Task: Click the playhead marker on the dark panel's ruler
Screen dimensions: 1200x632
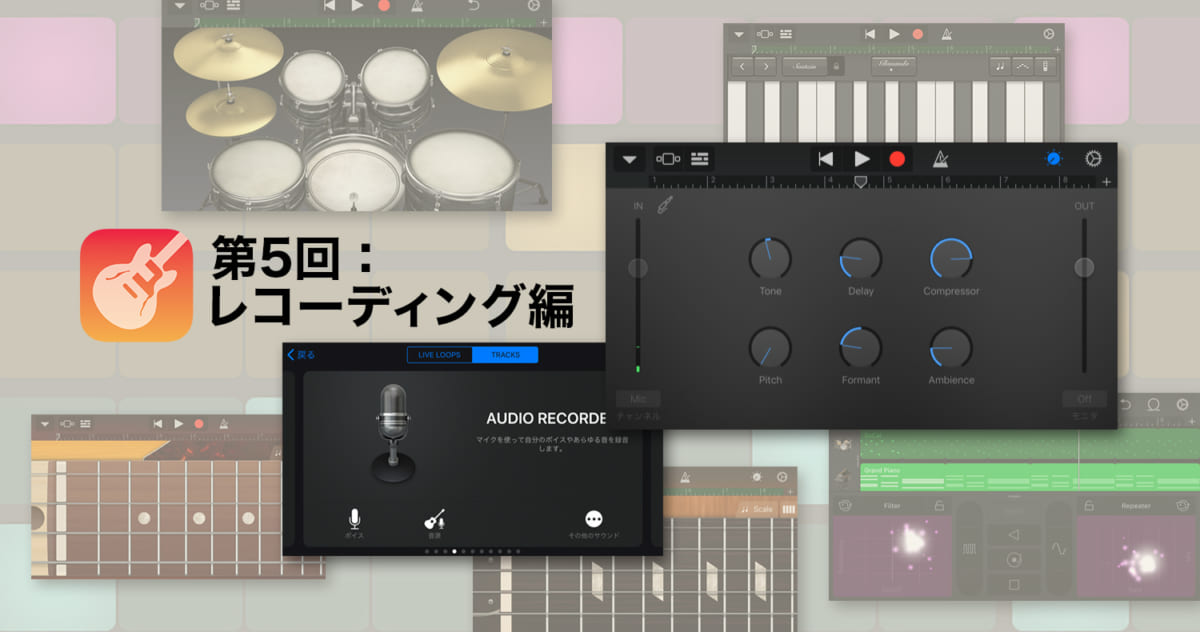Action: [860, 181]
